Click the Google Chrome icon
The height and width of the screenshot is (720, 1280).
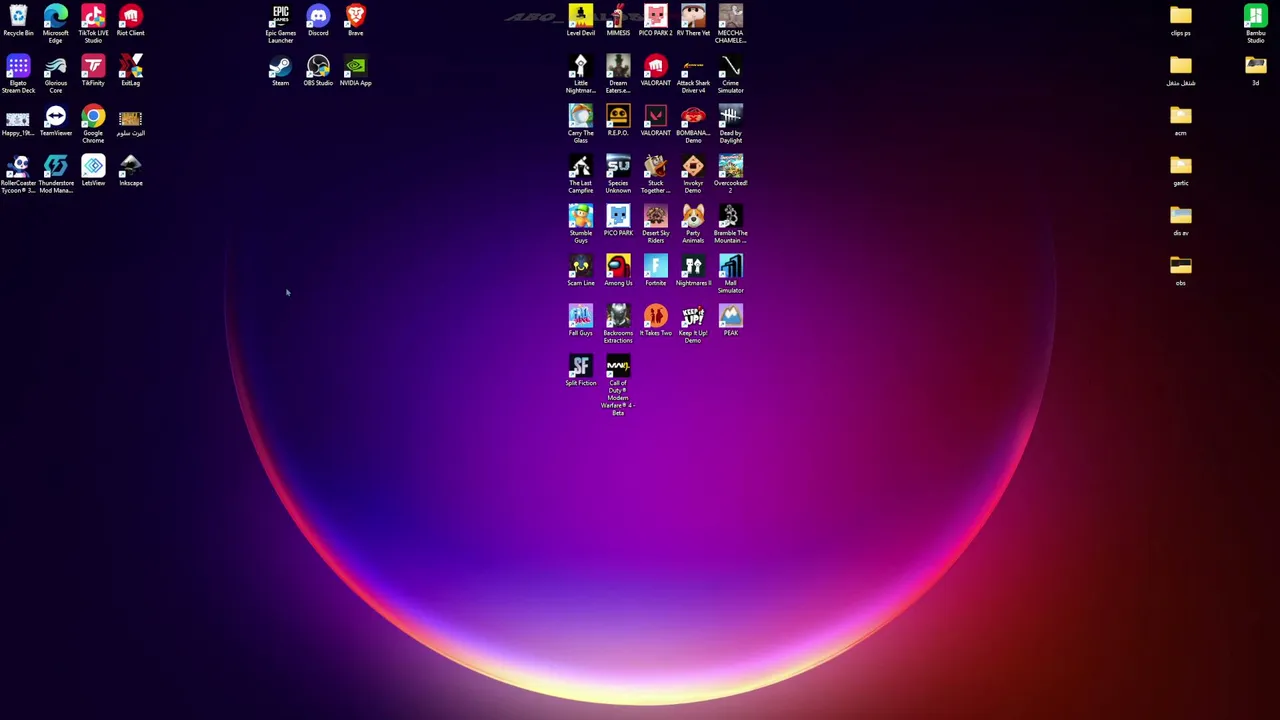click(93, 123)
